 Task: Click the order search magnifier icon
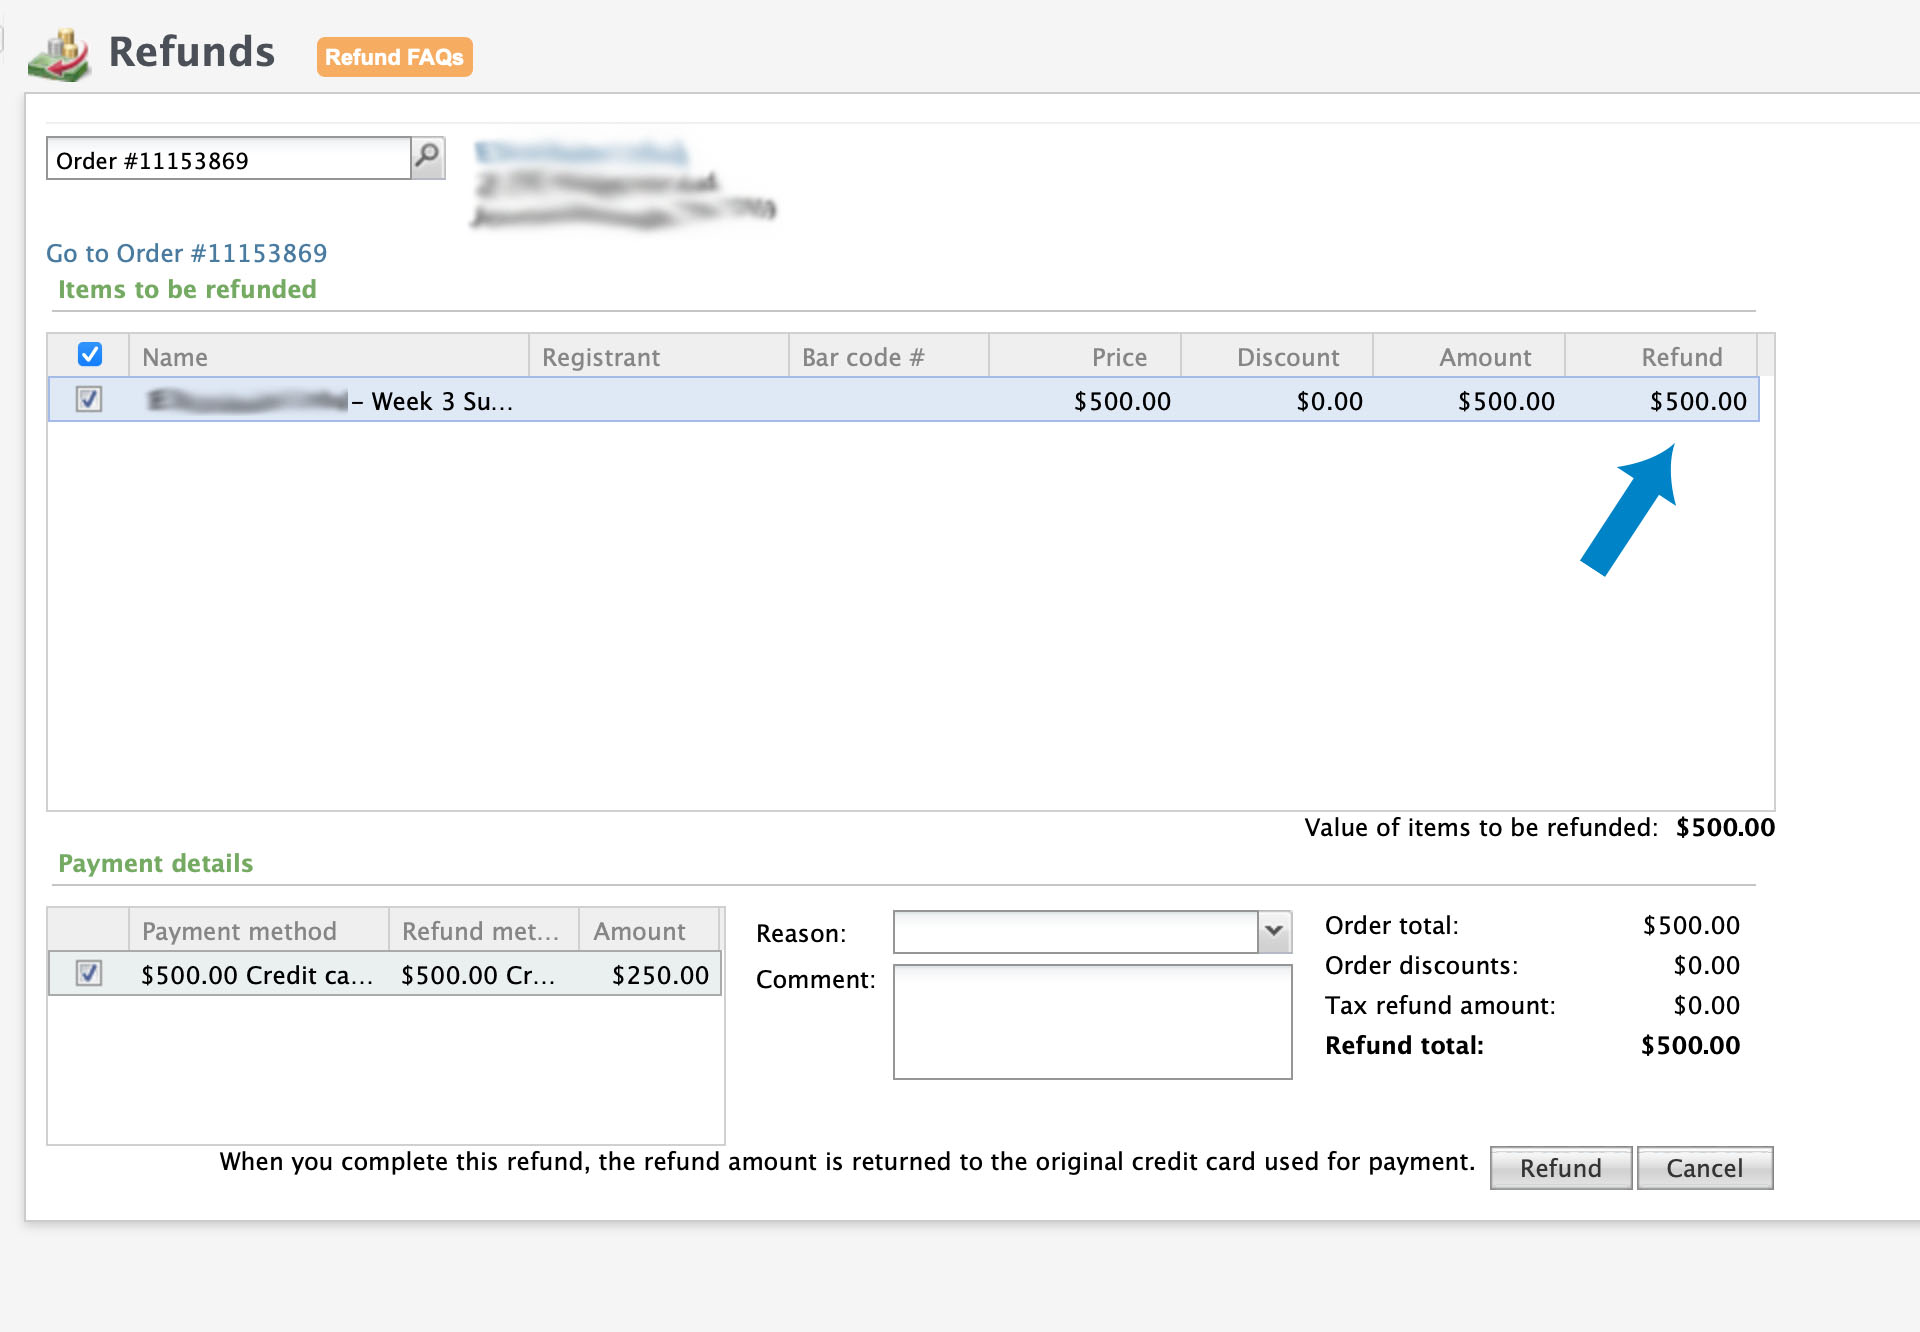coord(427,157)
